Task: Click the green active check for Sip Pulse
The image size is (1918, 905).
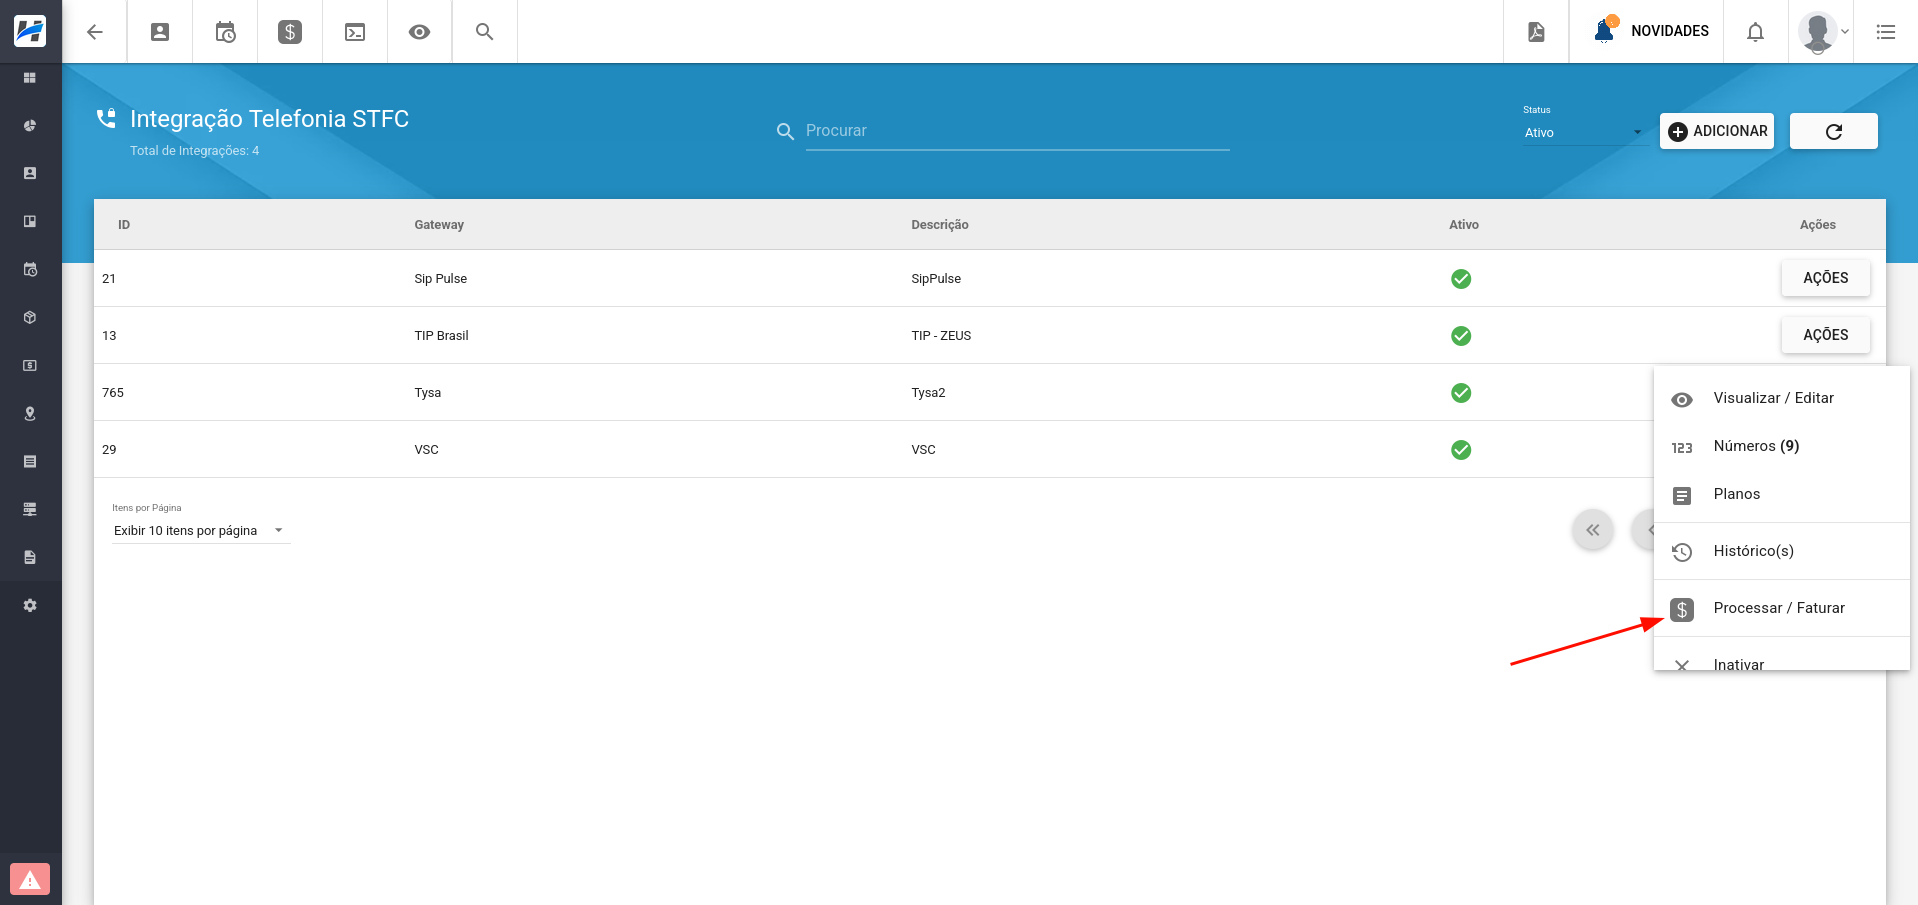Action: [x=1461, y=279]
